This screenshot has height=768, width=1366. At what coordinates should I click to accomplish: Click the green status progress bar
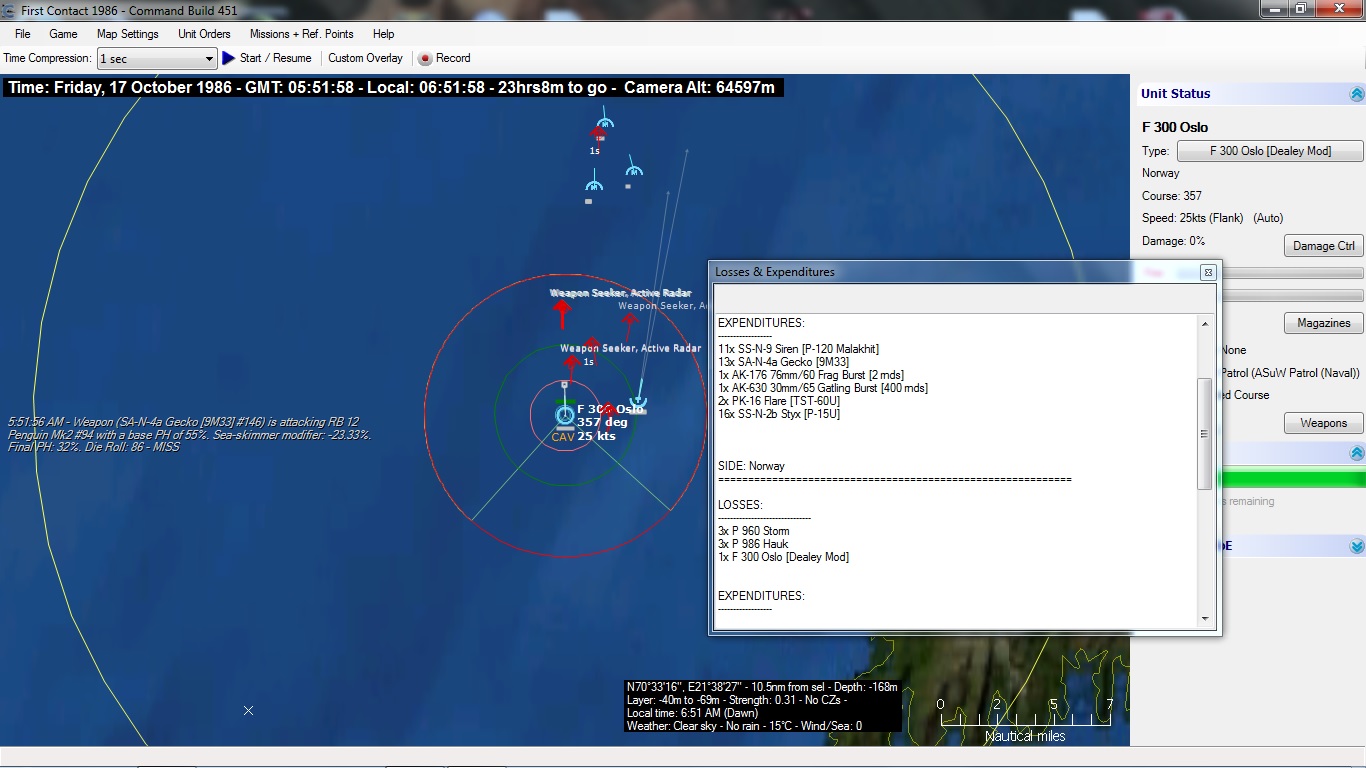coord(1292,480)
